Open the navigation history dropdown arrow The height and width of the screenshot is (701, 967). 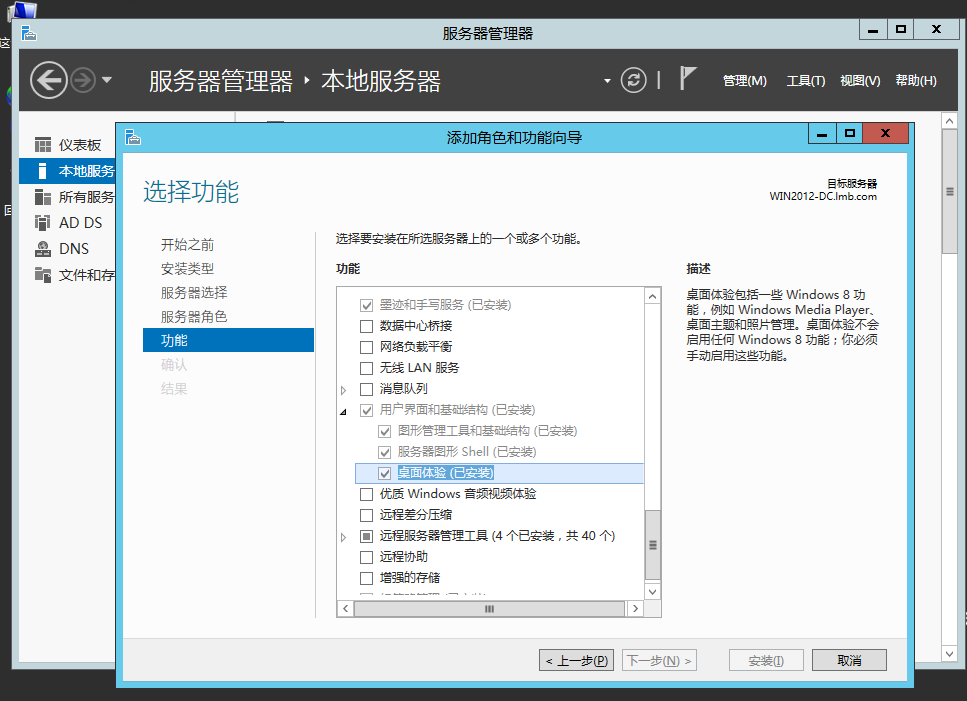click(107, 80)
